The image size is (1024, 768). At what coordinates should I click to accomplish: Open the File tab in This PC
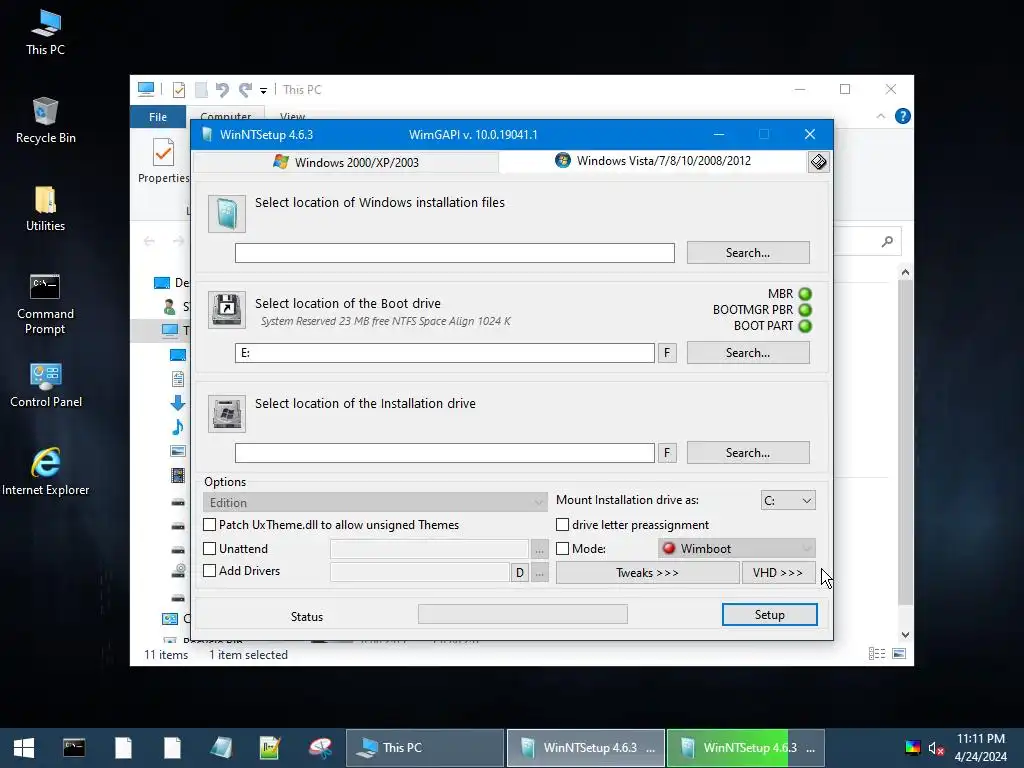(x=158, y=117)
